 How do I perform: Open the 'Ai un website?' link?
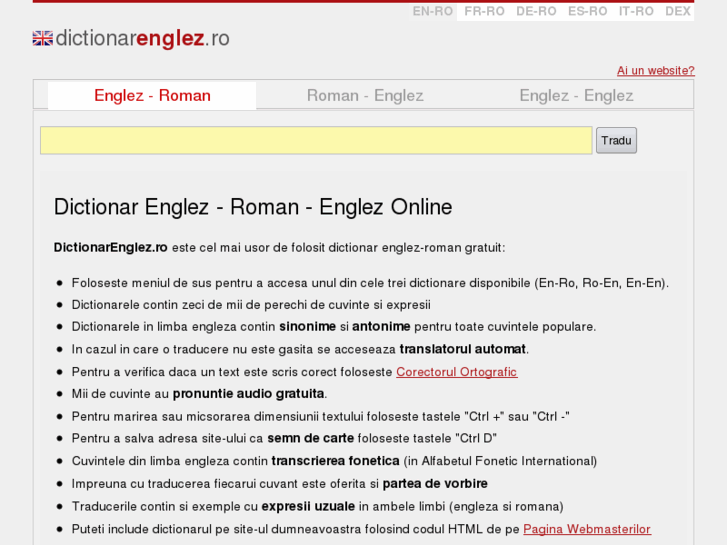(656, 71)
